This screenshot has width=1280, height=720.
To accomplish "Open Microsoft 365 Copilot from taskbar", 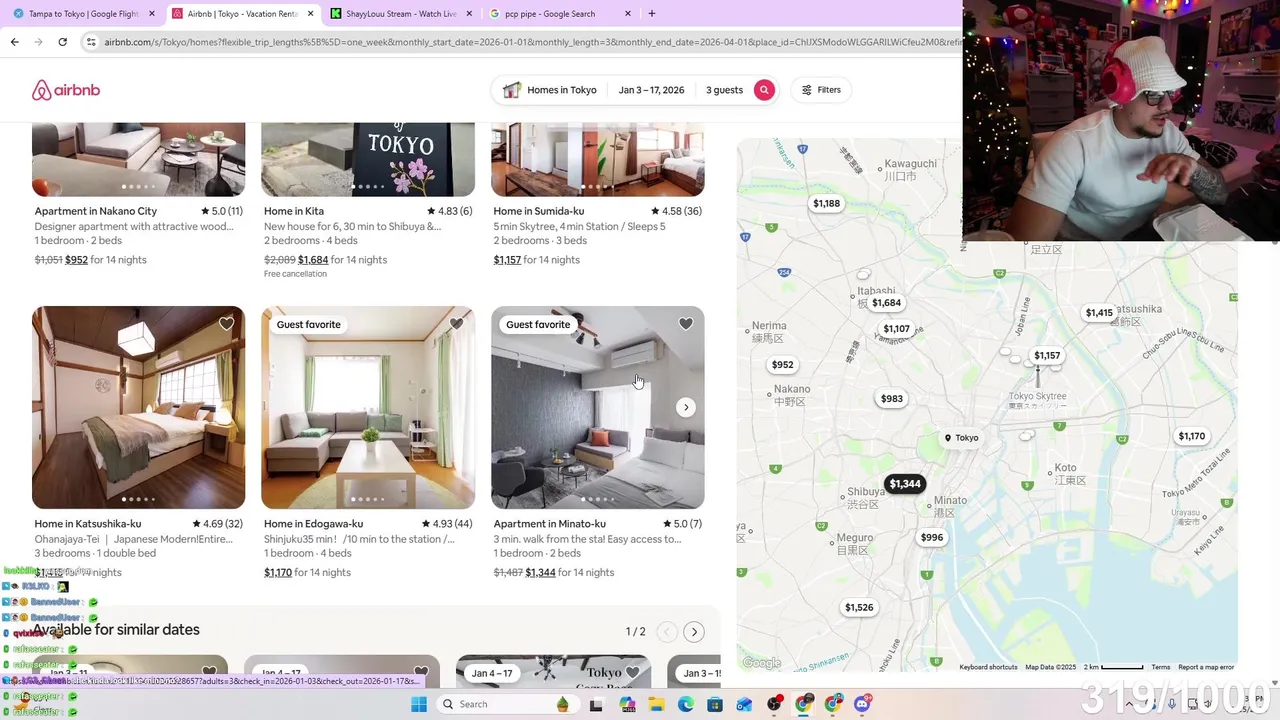I will (x=627, y=704).
